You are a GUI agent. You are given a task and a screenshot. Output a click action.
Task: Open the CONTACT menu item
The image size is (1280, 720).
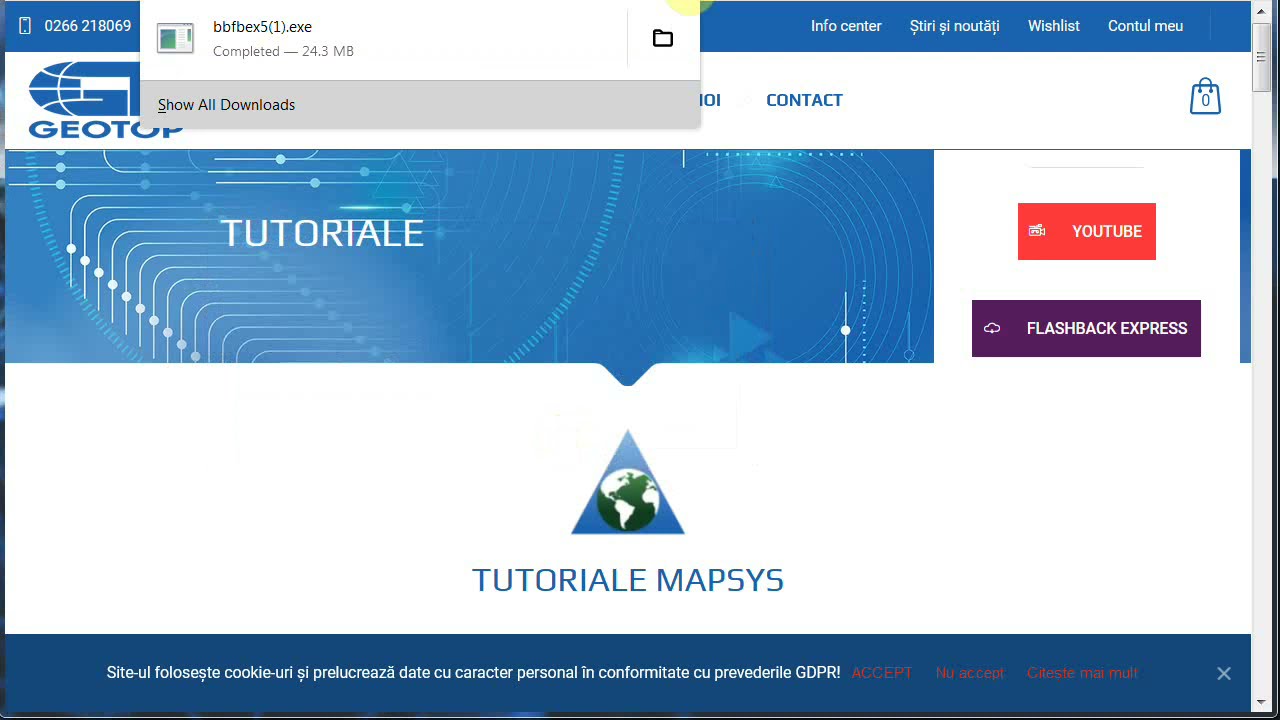pos(804,100)
